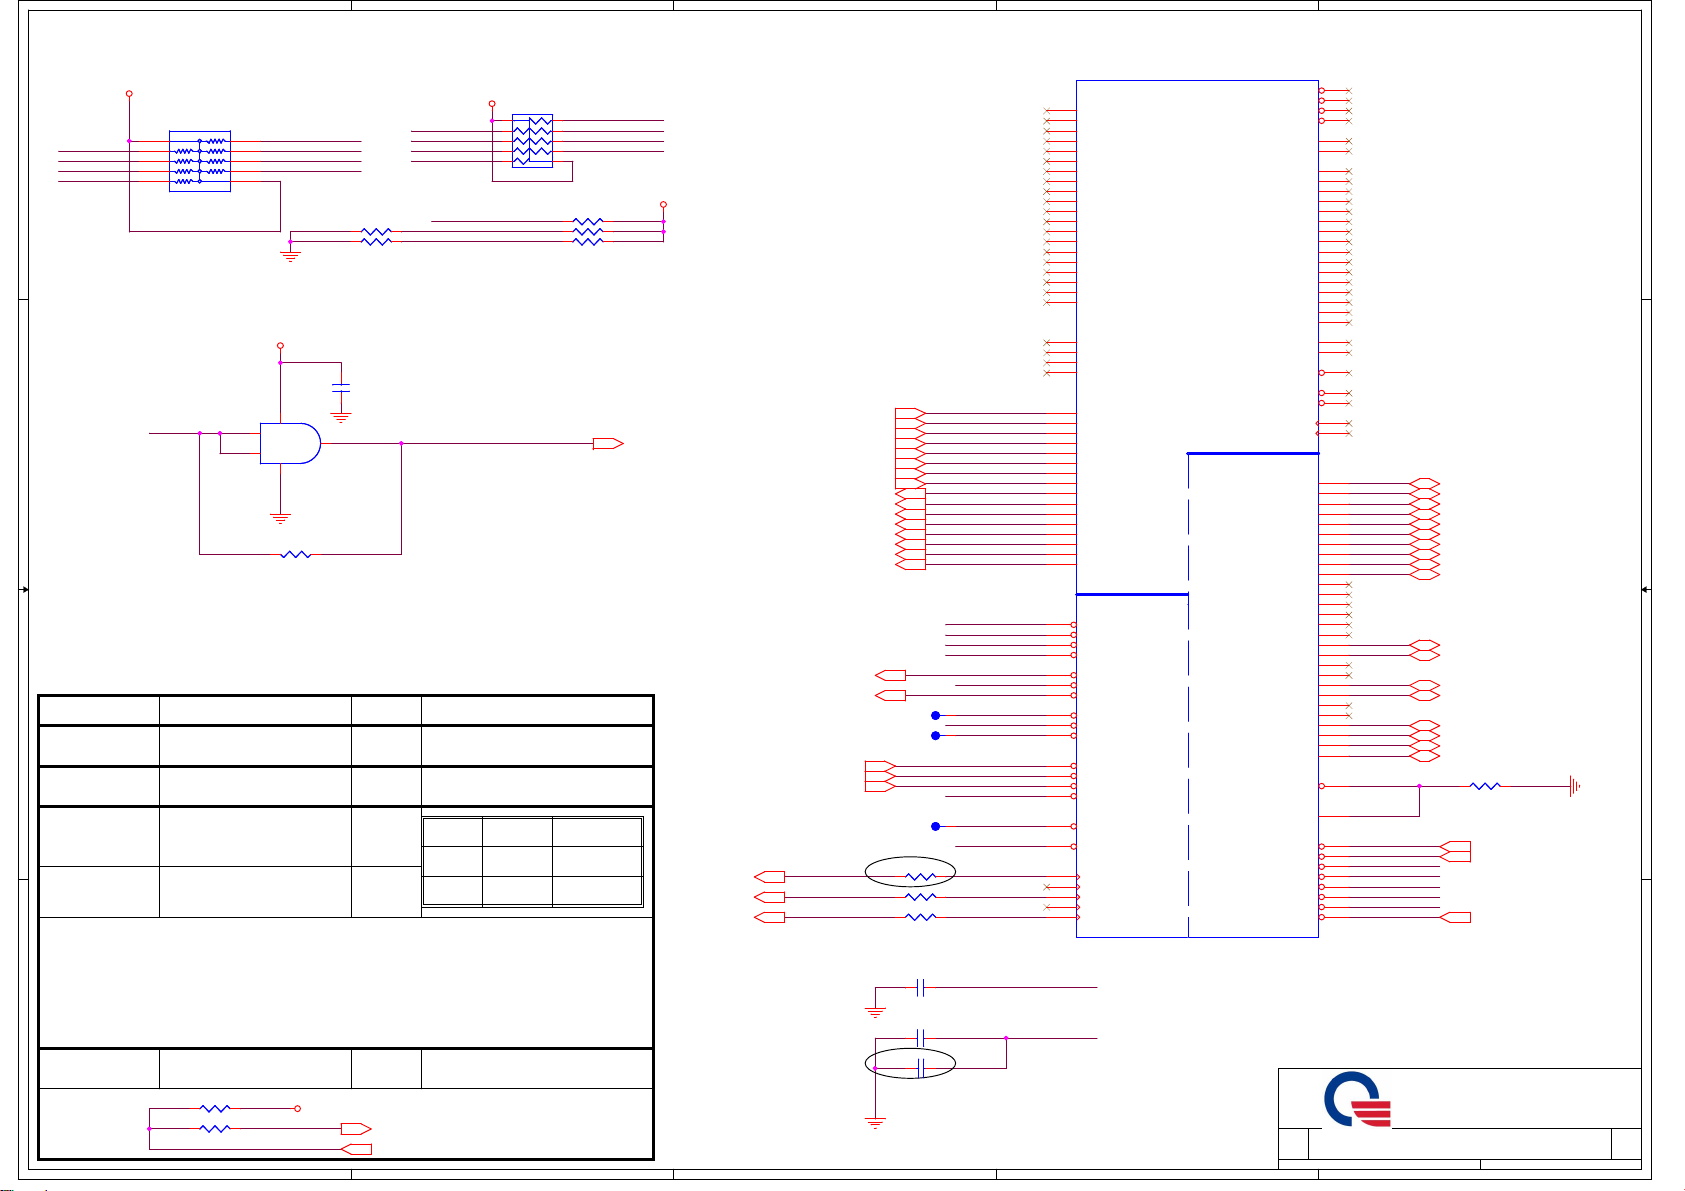The image size is (1685, 1191).
Task: Click the power terminal above the eight-resistor network
Action: (x=129, y=94)
